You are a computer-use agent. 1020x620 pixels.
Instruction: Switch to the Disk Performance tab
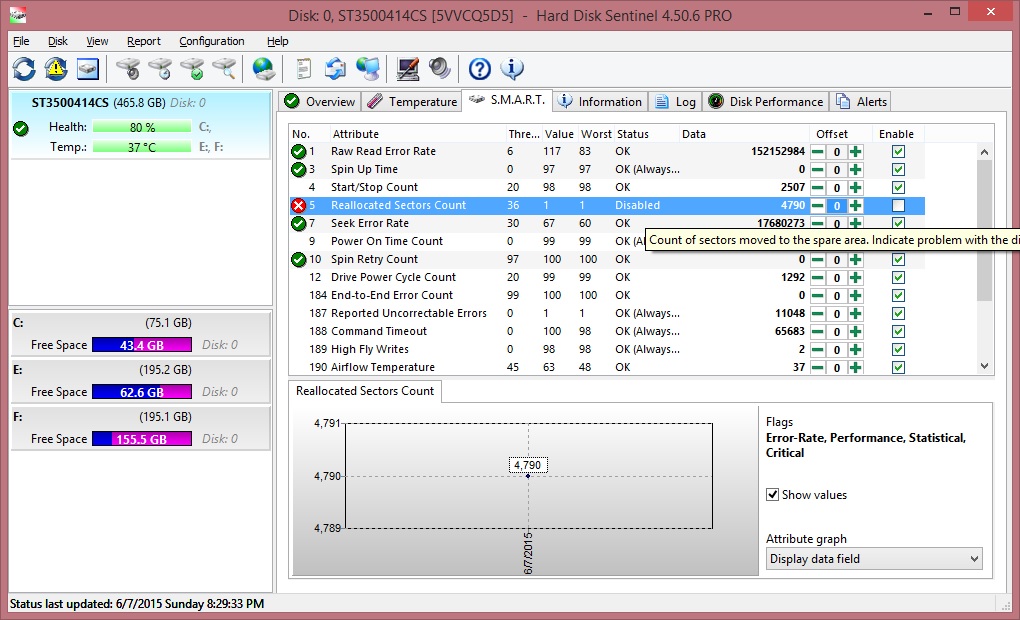coord(766,101)
